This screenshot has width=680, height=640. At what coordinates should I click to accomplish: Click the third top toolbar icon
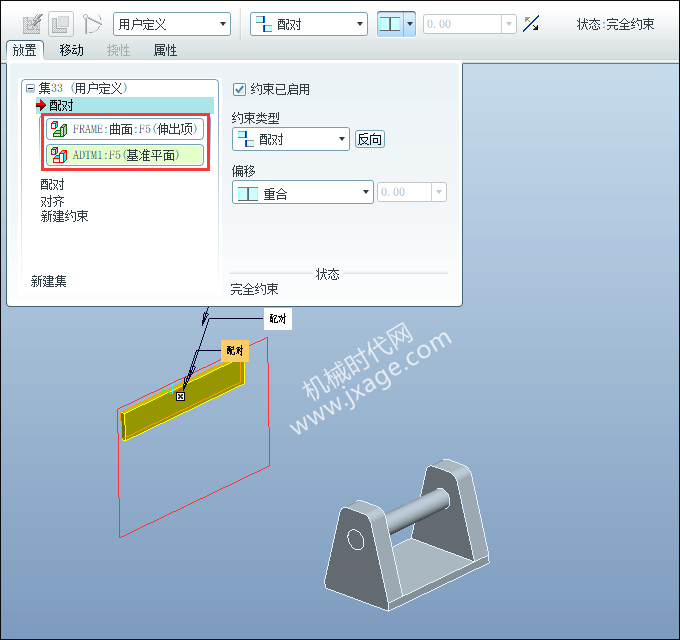click(92, 24)
